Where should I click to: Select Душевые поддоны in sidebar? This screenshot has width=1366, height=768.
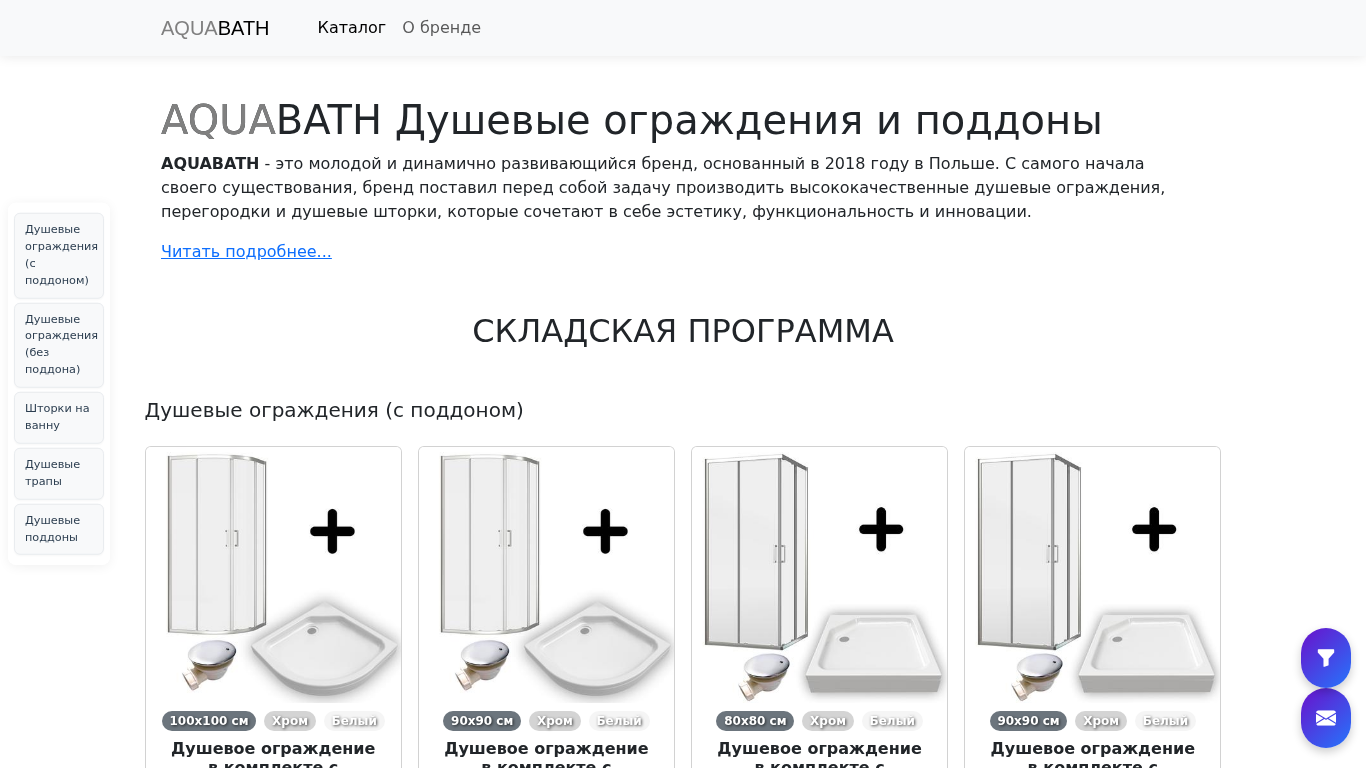[59, 529]
